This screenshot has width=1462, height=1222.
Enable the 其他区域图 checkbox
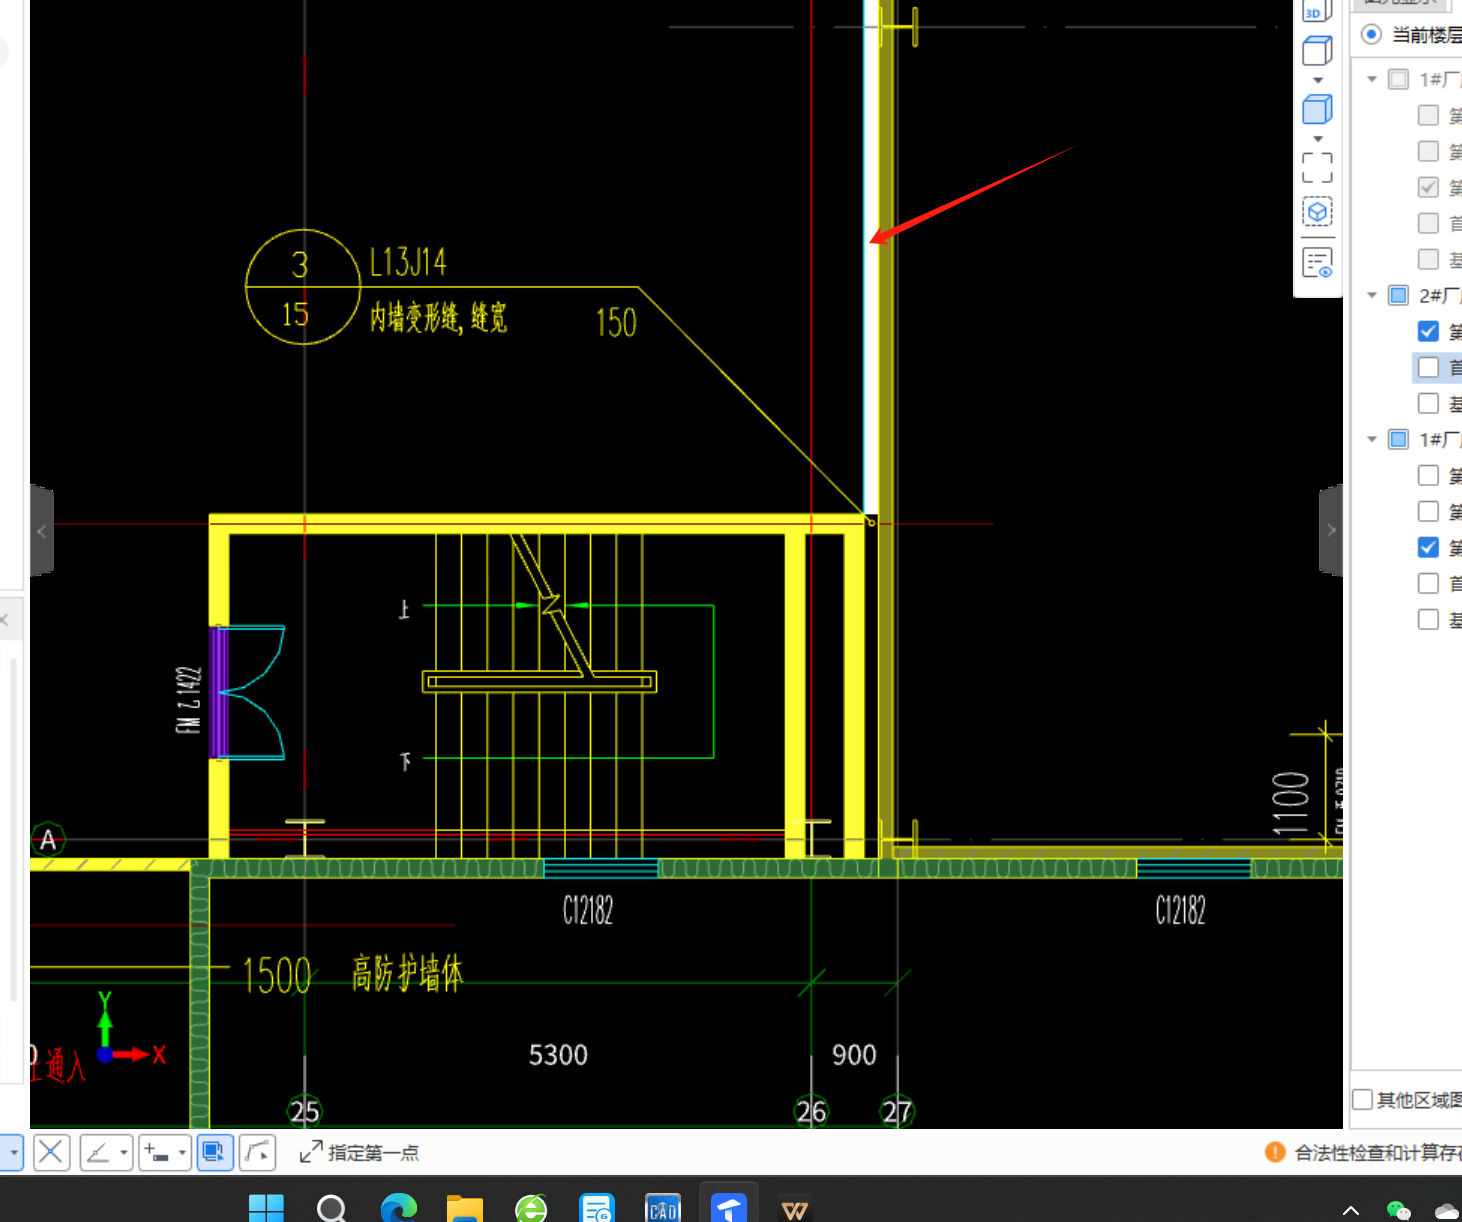(1362, 1099)
